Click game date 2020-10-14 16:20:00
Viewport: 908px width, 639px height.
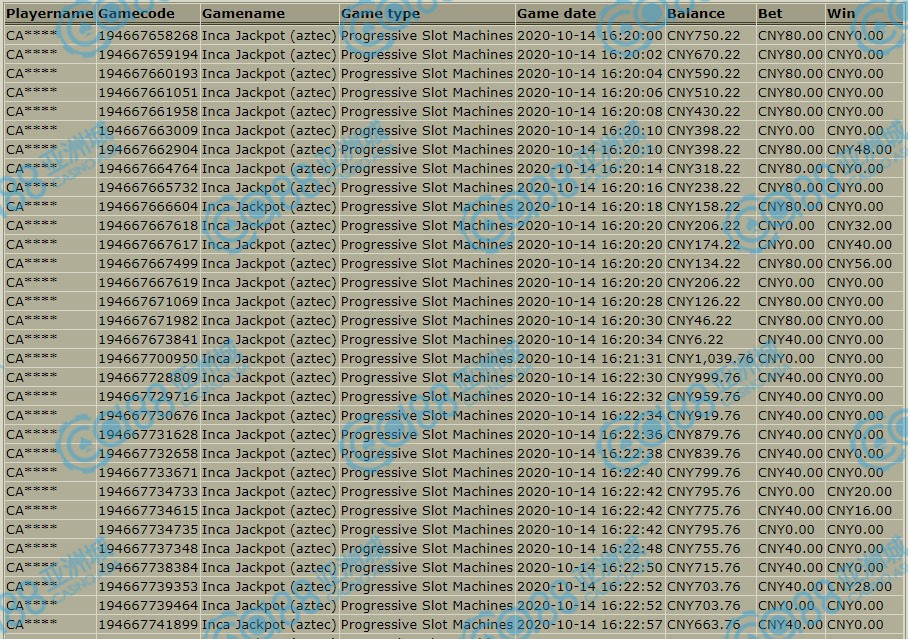pos(590,36)
